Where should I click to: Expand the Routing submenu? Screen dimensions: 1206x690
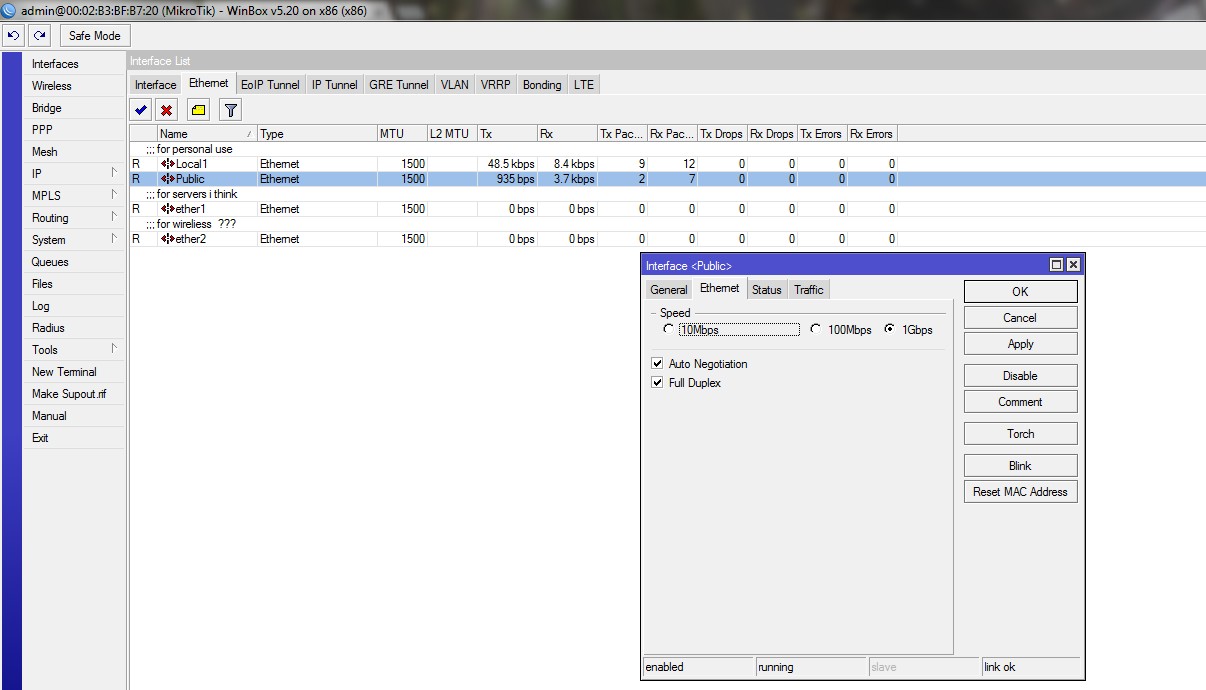114,217
